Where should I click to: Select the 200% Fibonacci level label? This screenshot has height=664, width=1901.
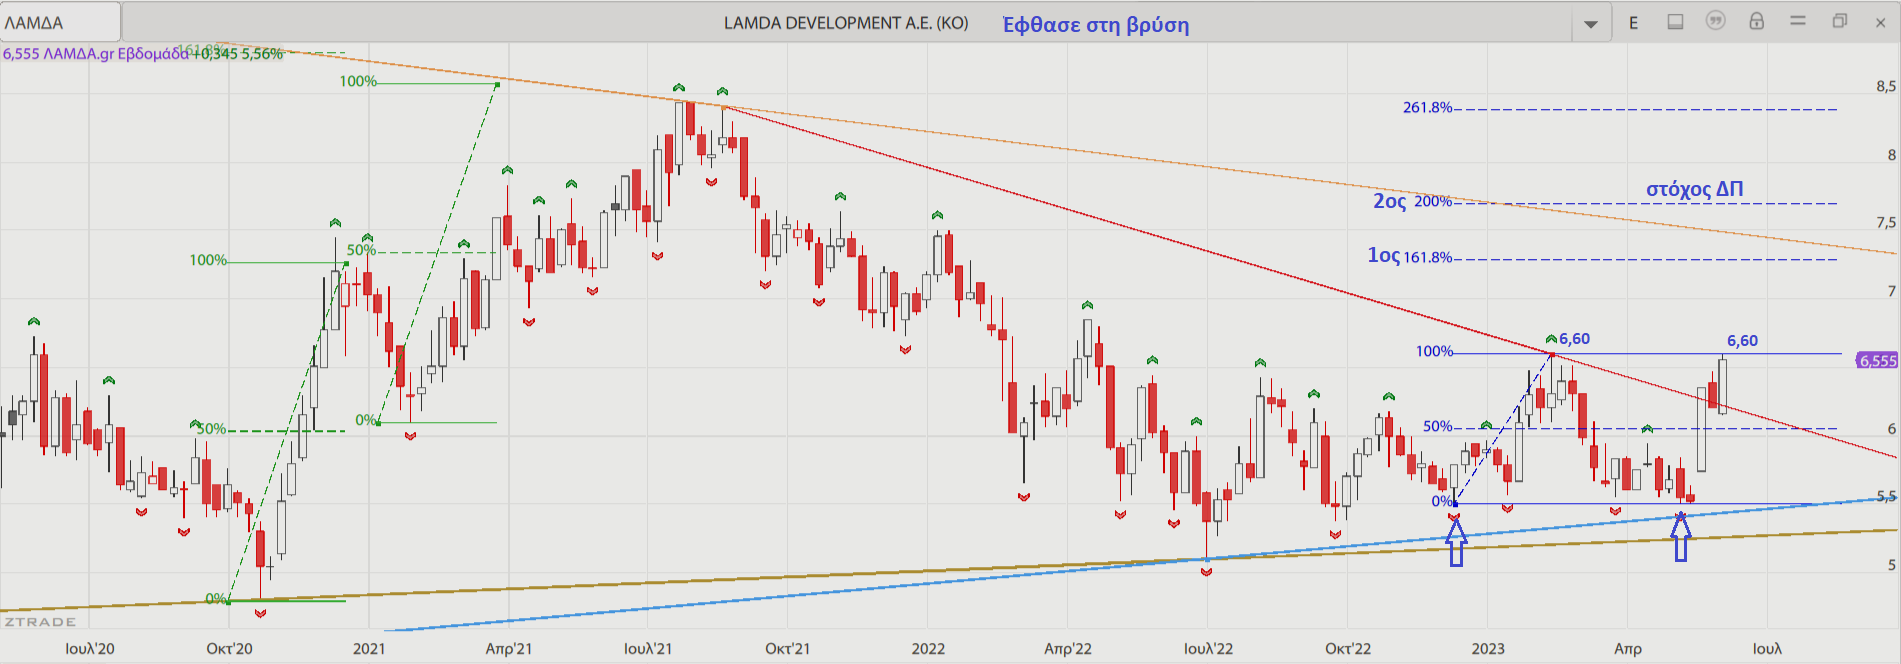(x=1433, y=202)
